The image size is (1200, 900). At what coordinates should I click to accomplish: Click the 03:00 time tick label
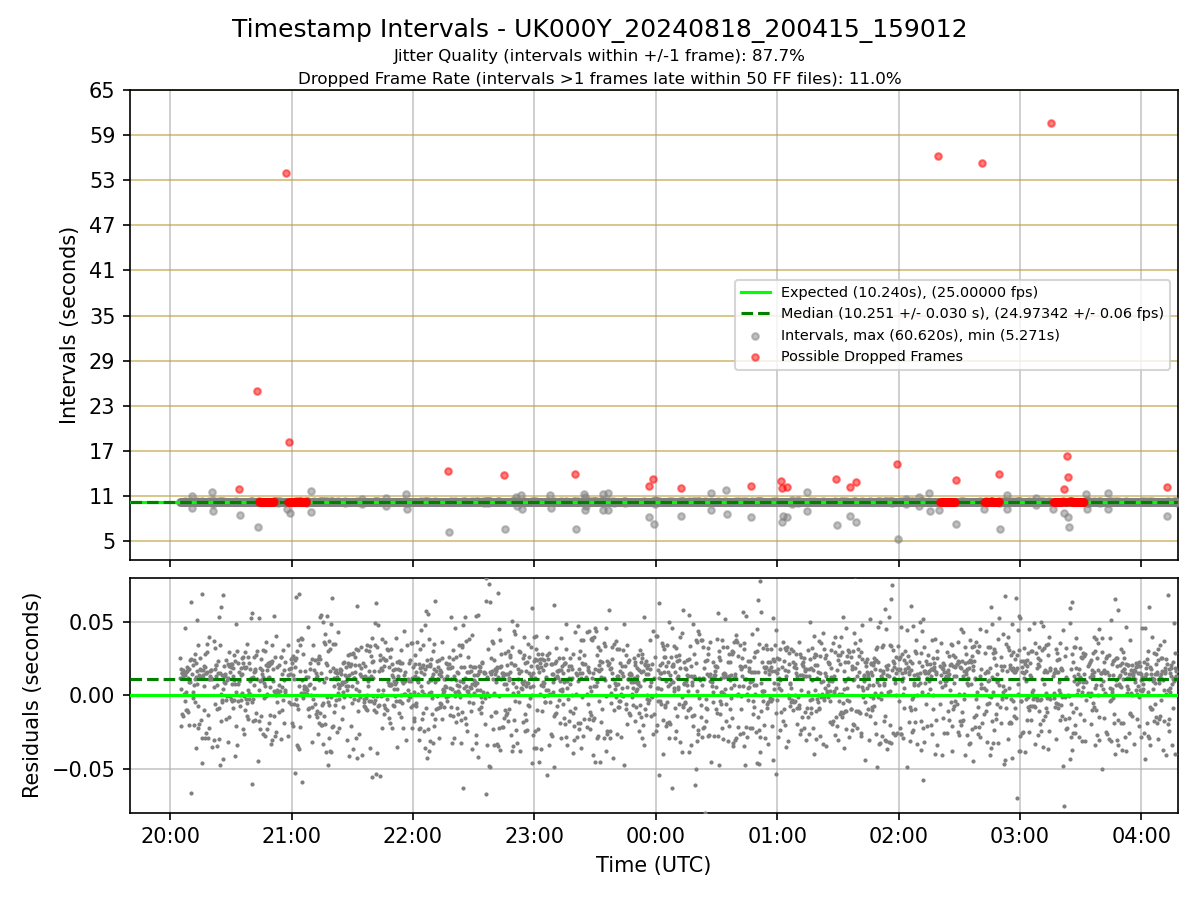point(1019,834)
